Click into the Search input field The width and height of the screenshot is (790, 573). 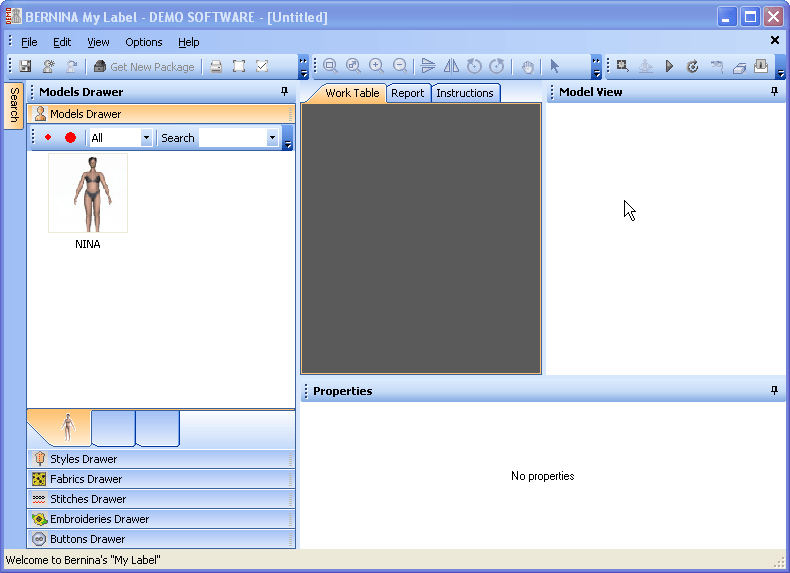coord(233,138)
